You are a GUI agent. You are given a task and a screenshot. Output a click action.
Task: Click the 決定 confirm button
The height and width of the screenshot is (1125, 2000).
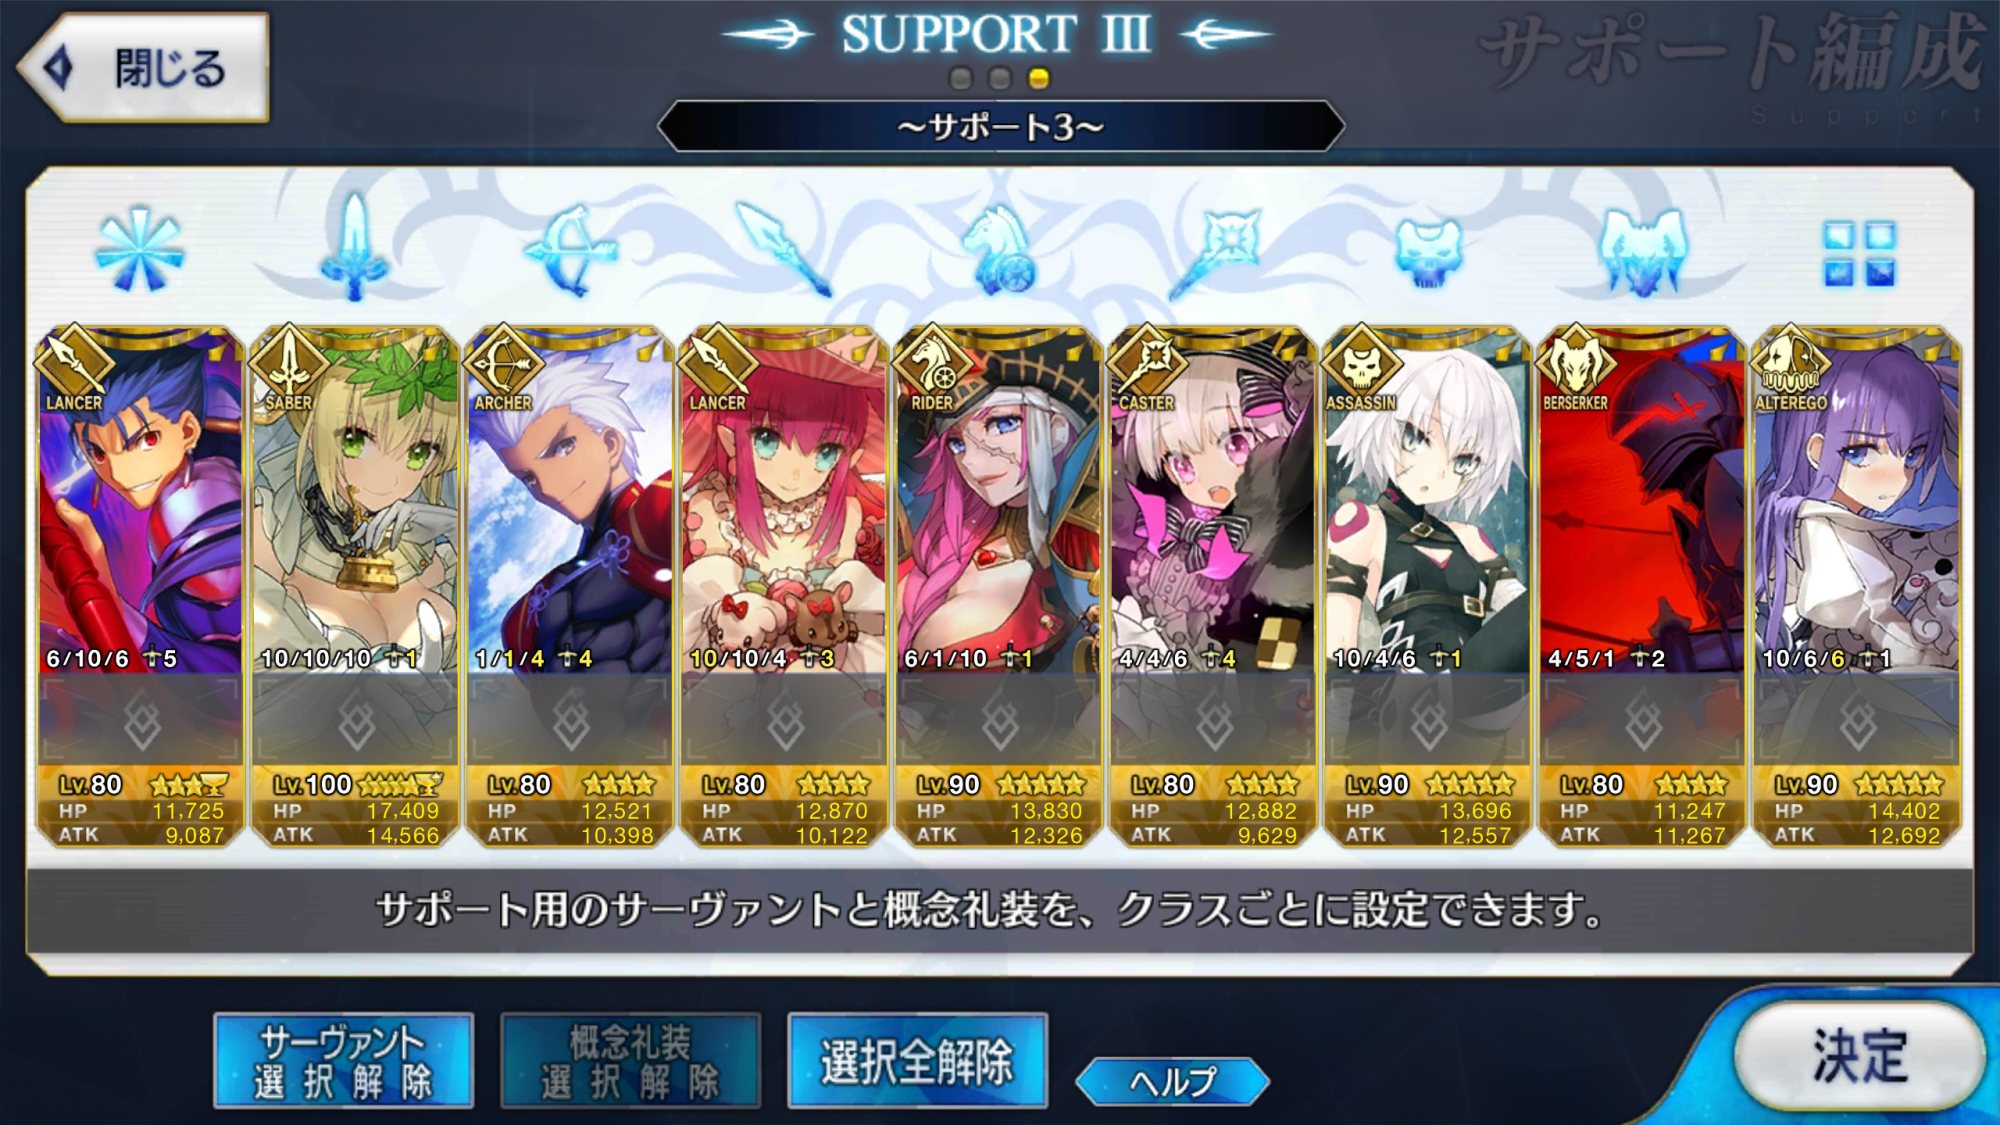pyautogui.click(x=1860, y=1055)
